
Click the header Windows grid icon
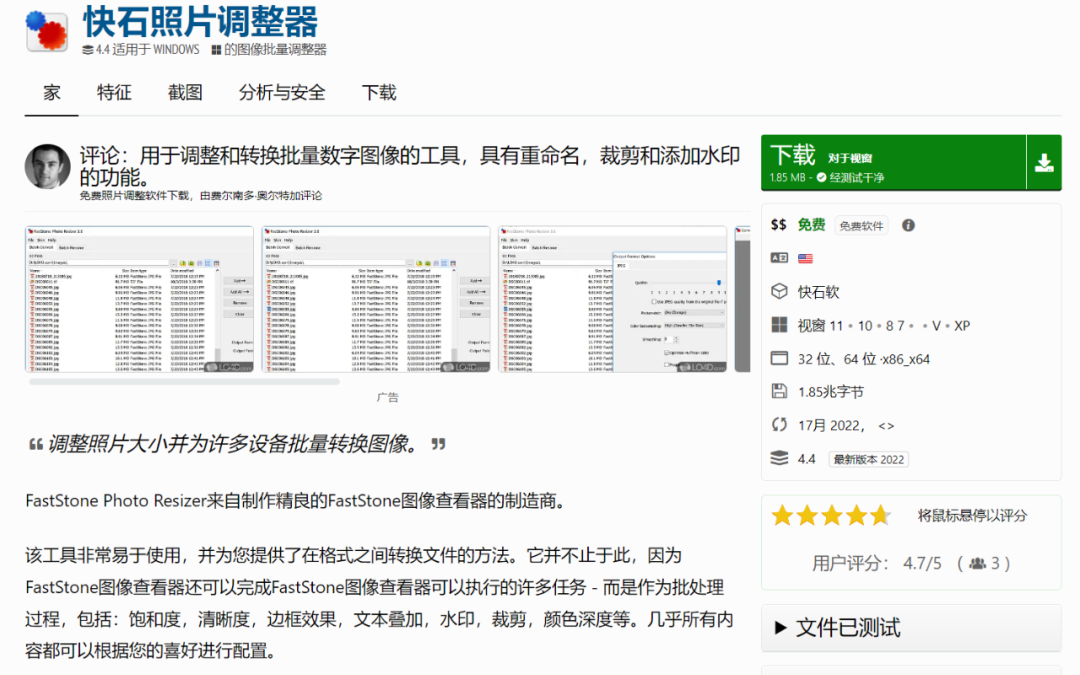pyautogui.click(x=216, y=50)
